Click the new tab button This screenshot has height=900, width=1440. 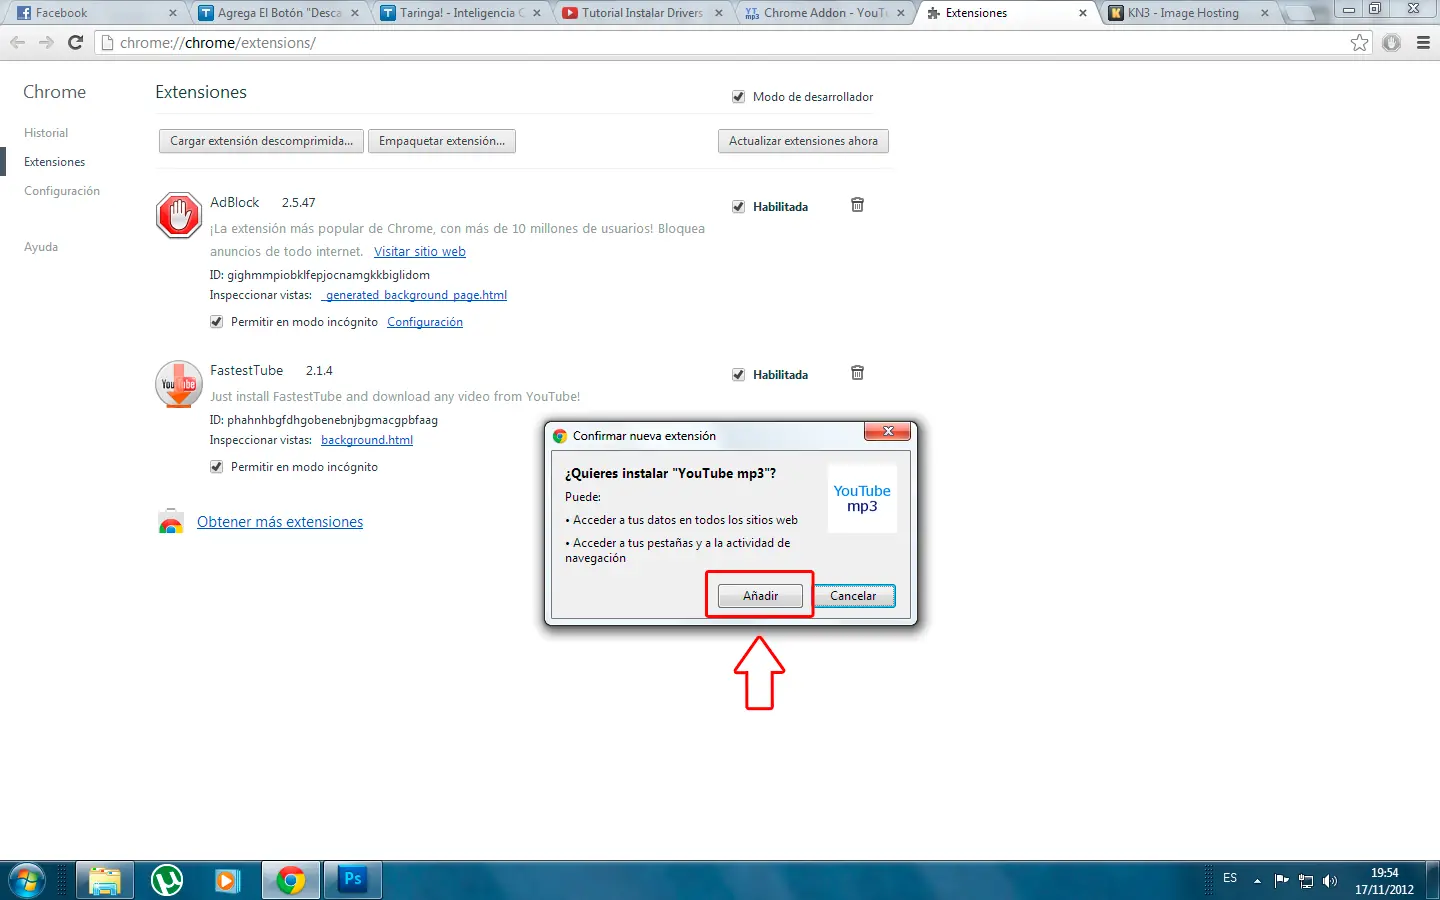(x=1299, y=13)
